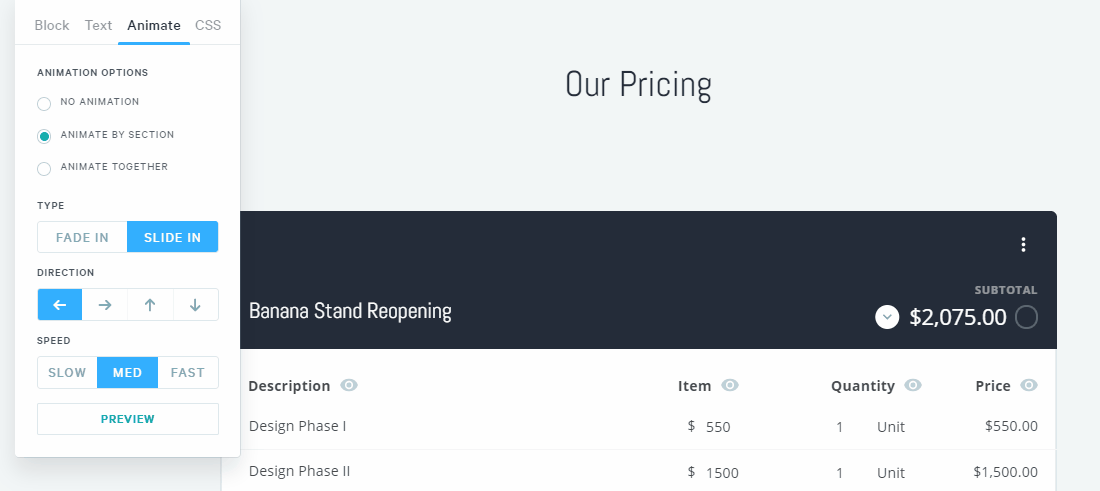Toggle Price column visibility eye
Image resolution: width=1100 pixels, height=491 pixels.
coord(1029,385)
